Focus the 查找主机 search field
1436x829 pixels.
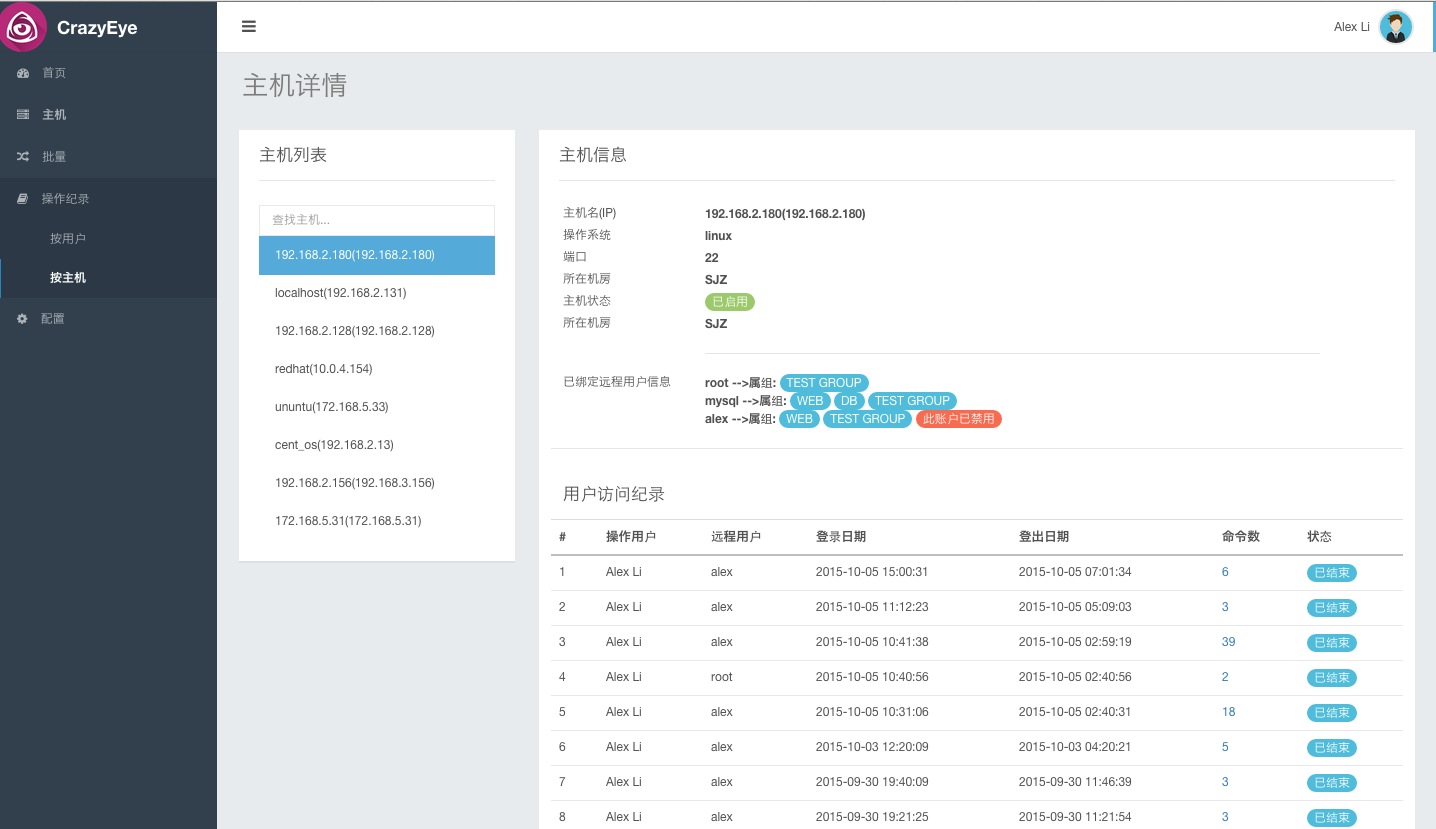point(377,220)
